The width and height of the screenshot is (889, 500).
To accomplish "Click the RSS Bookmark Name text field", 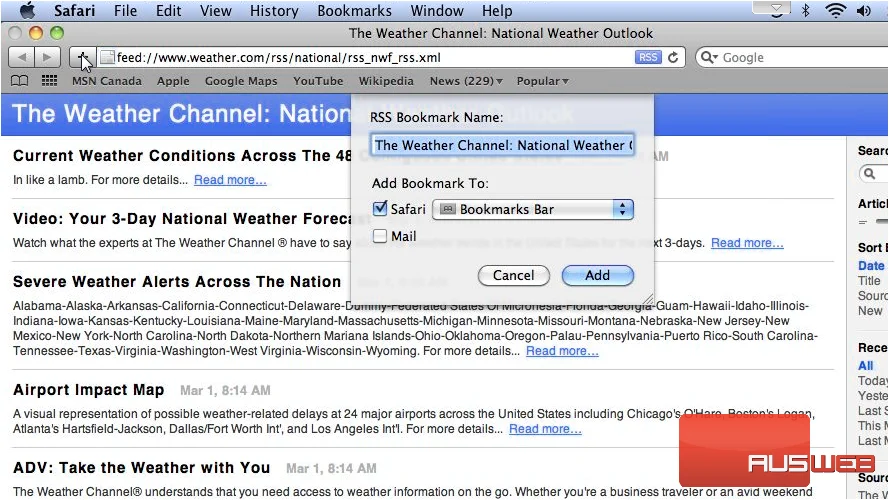I will coord(502,145).
